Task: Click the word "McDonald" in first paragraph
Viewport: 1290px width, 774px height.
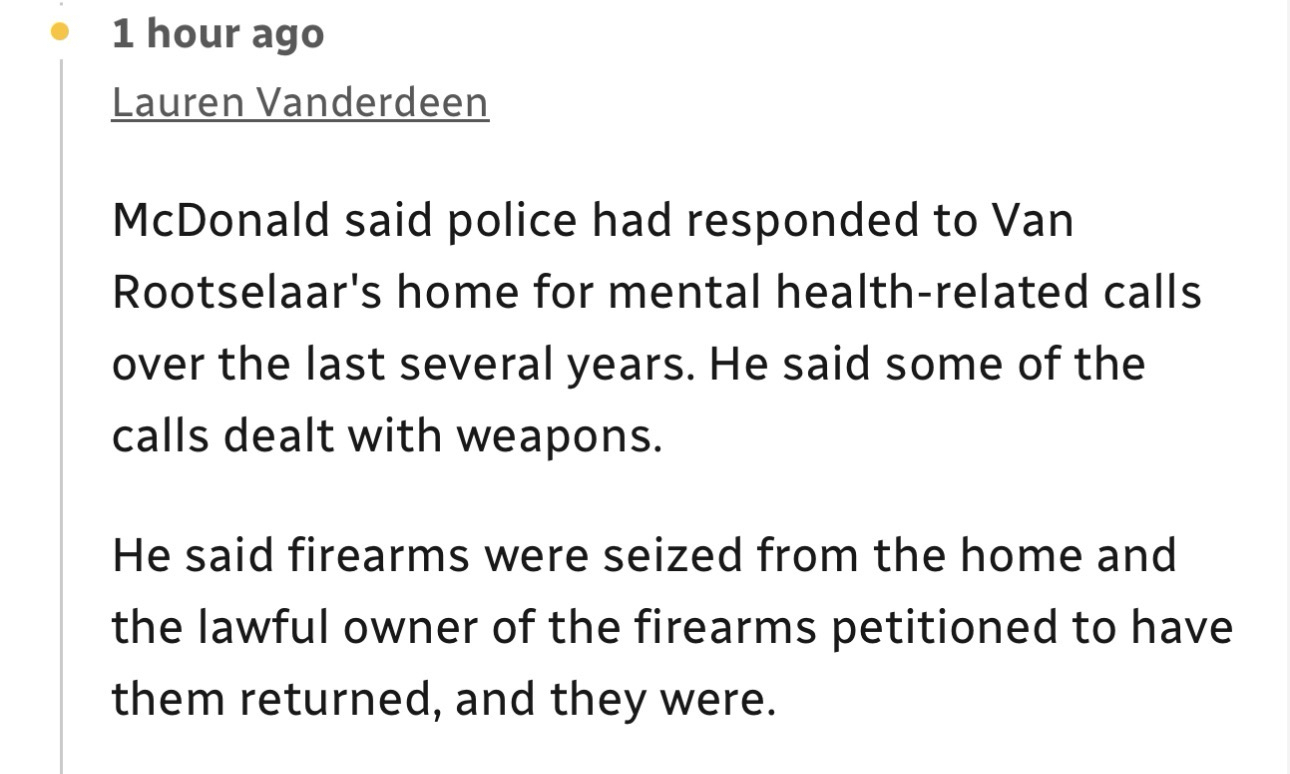Action: (221, 220)
